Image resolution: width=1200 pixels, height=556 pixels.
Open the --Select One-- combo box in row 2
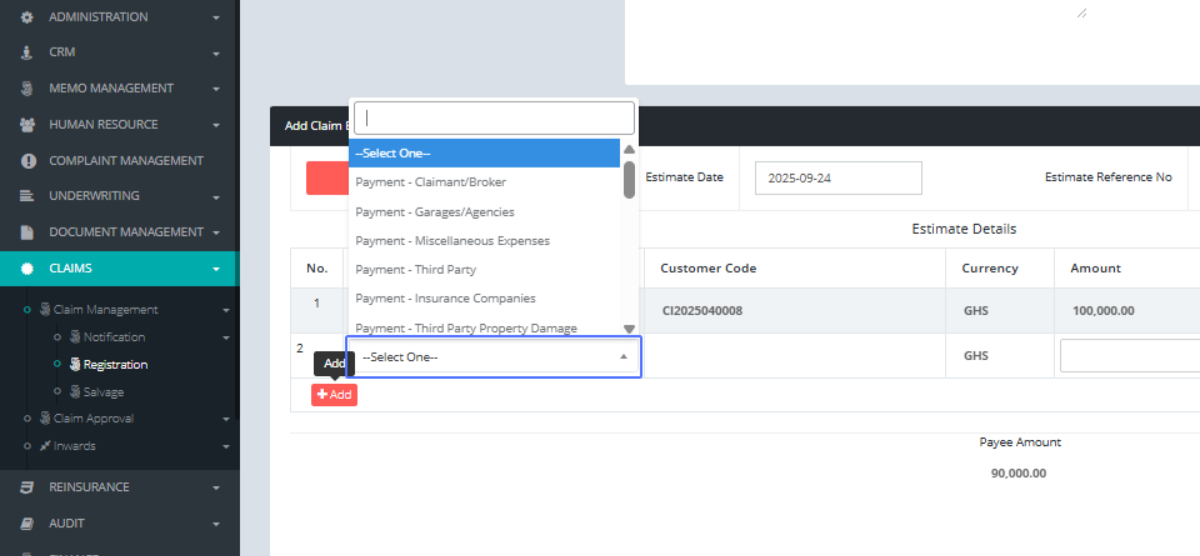tap(494, 357)
